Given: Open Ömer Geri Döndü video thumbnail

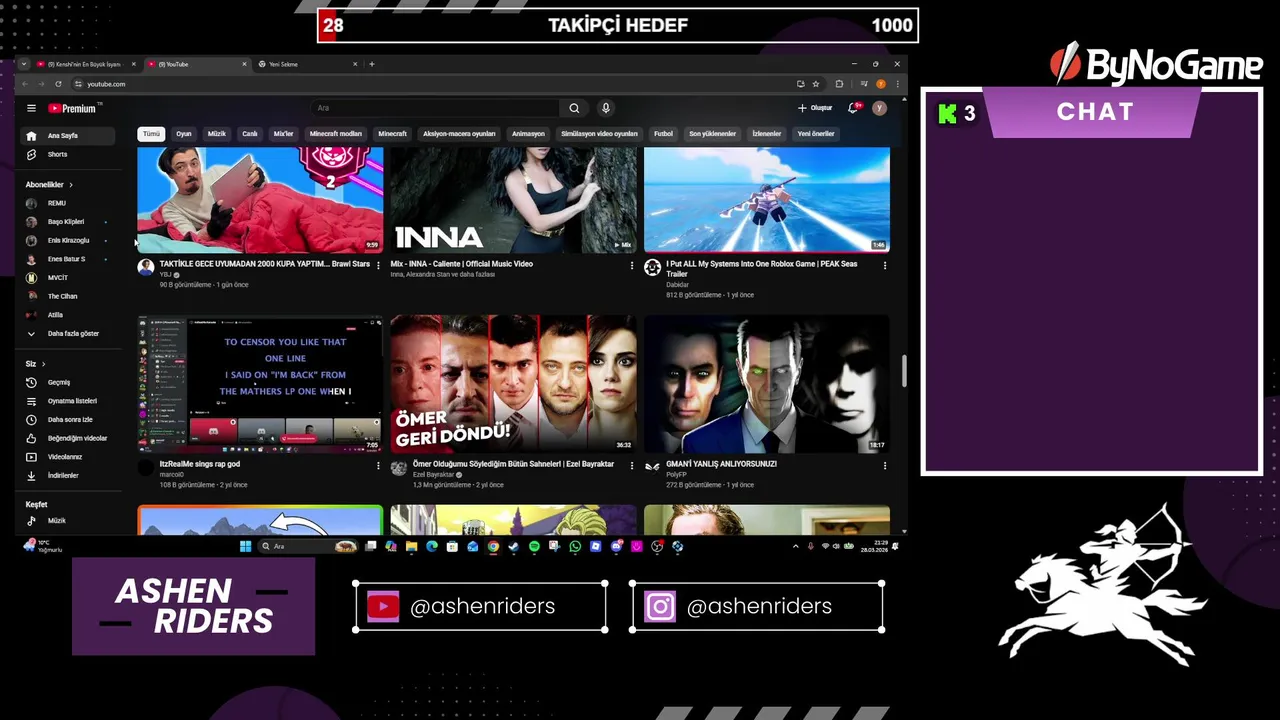Looking at the screenshot, I should [x=513, y=385].
